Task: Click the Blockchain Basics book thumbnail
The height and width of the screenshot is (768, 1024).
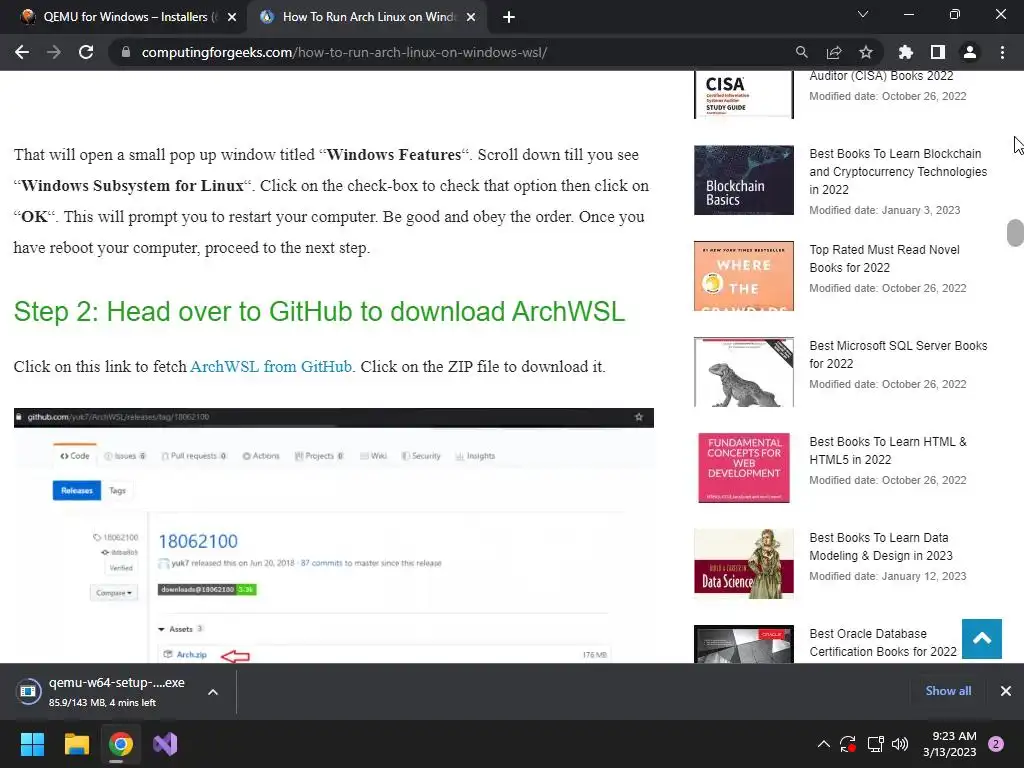Action: (744, 180)
